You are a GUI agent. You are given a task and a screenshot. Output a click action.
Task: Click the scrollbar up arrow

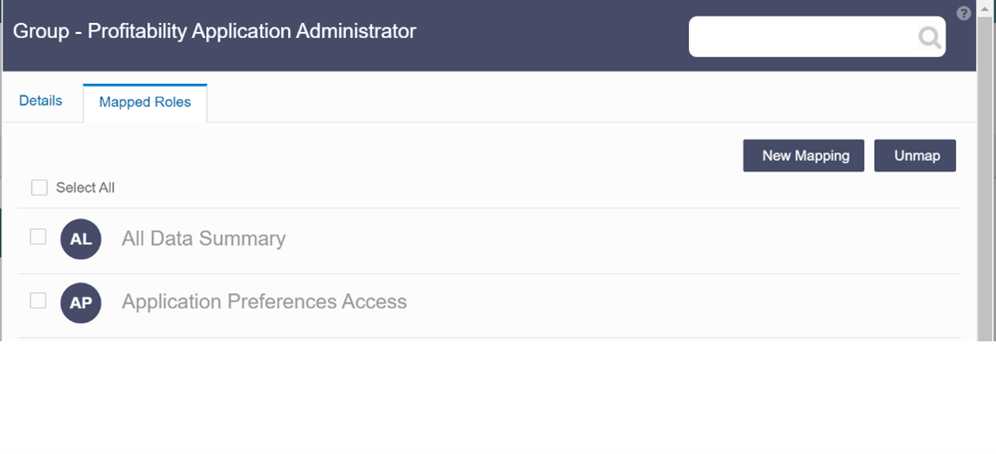pyautogui.click(x=986, y=9)
